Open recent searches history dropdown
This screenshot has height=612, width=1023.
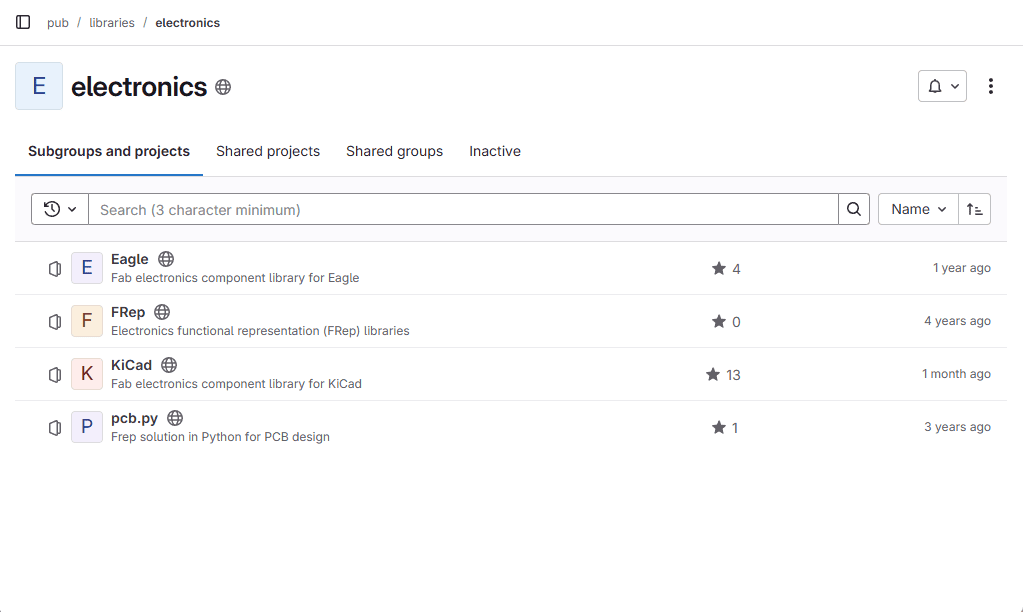pyautogui.click(x=60, y=209)
